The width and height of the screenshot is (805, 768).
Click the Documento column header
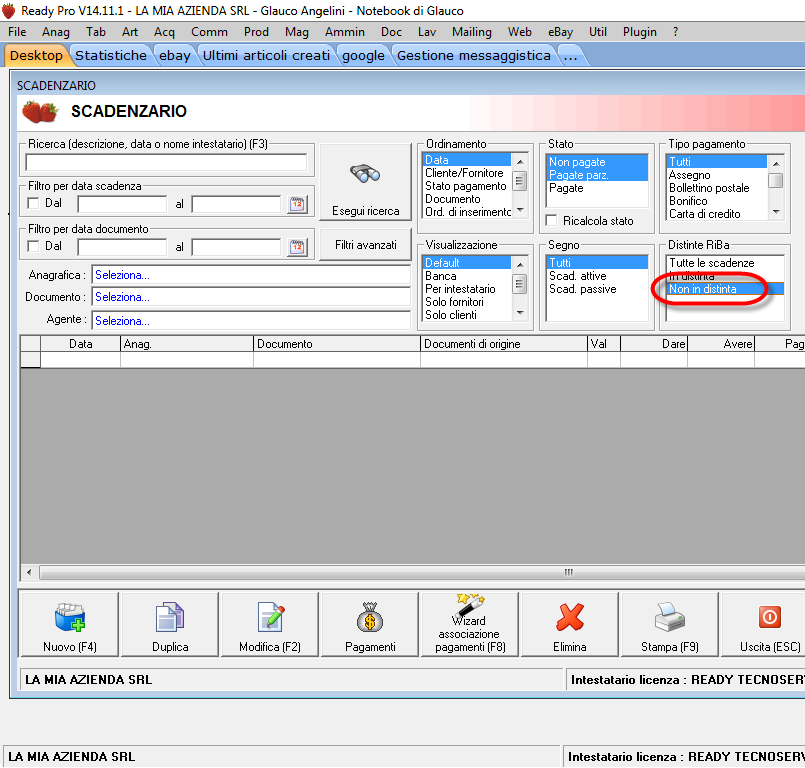pos(336,344)
